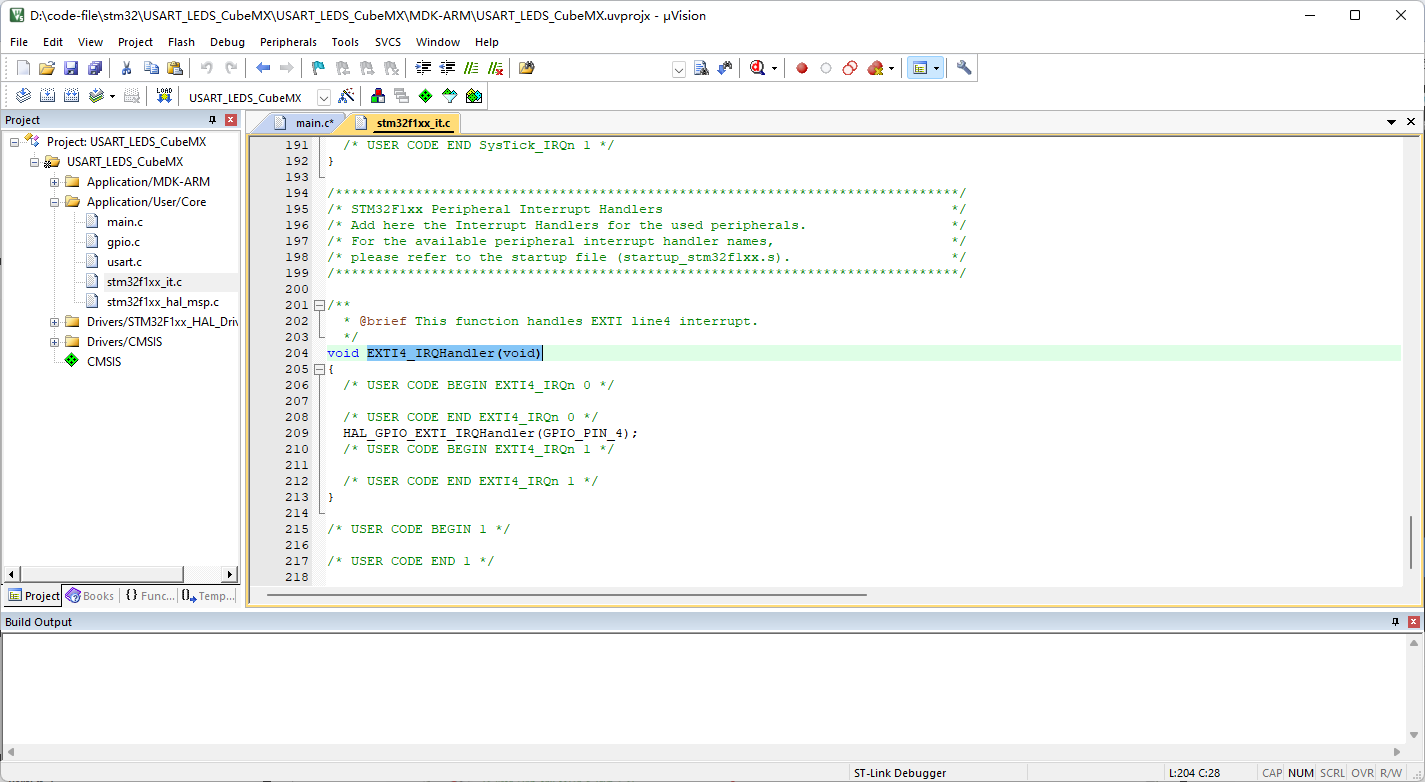1425x782 pixels.
Task: Click the green Manage Run-Time Environment icon
Action: (x=426, y=96)
